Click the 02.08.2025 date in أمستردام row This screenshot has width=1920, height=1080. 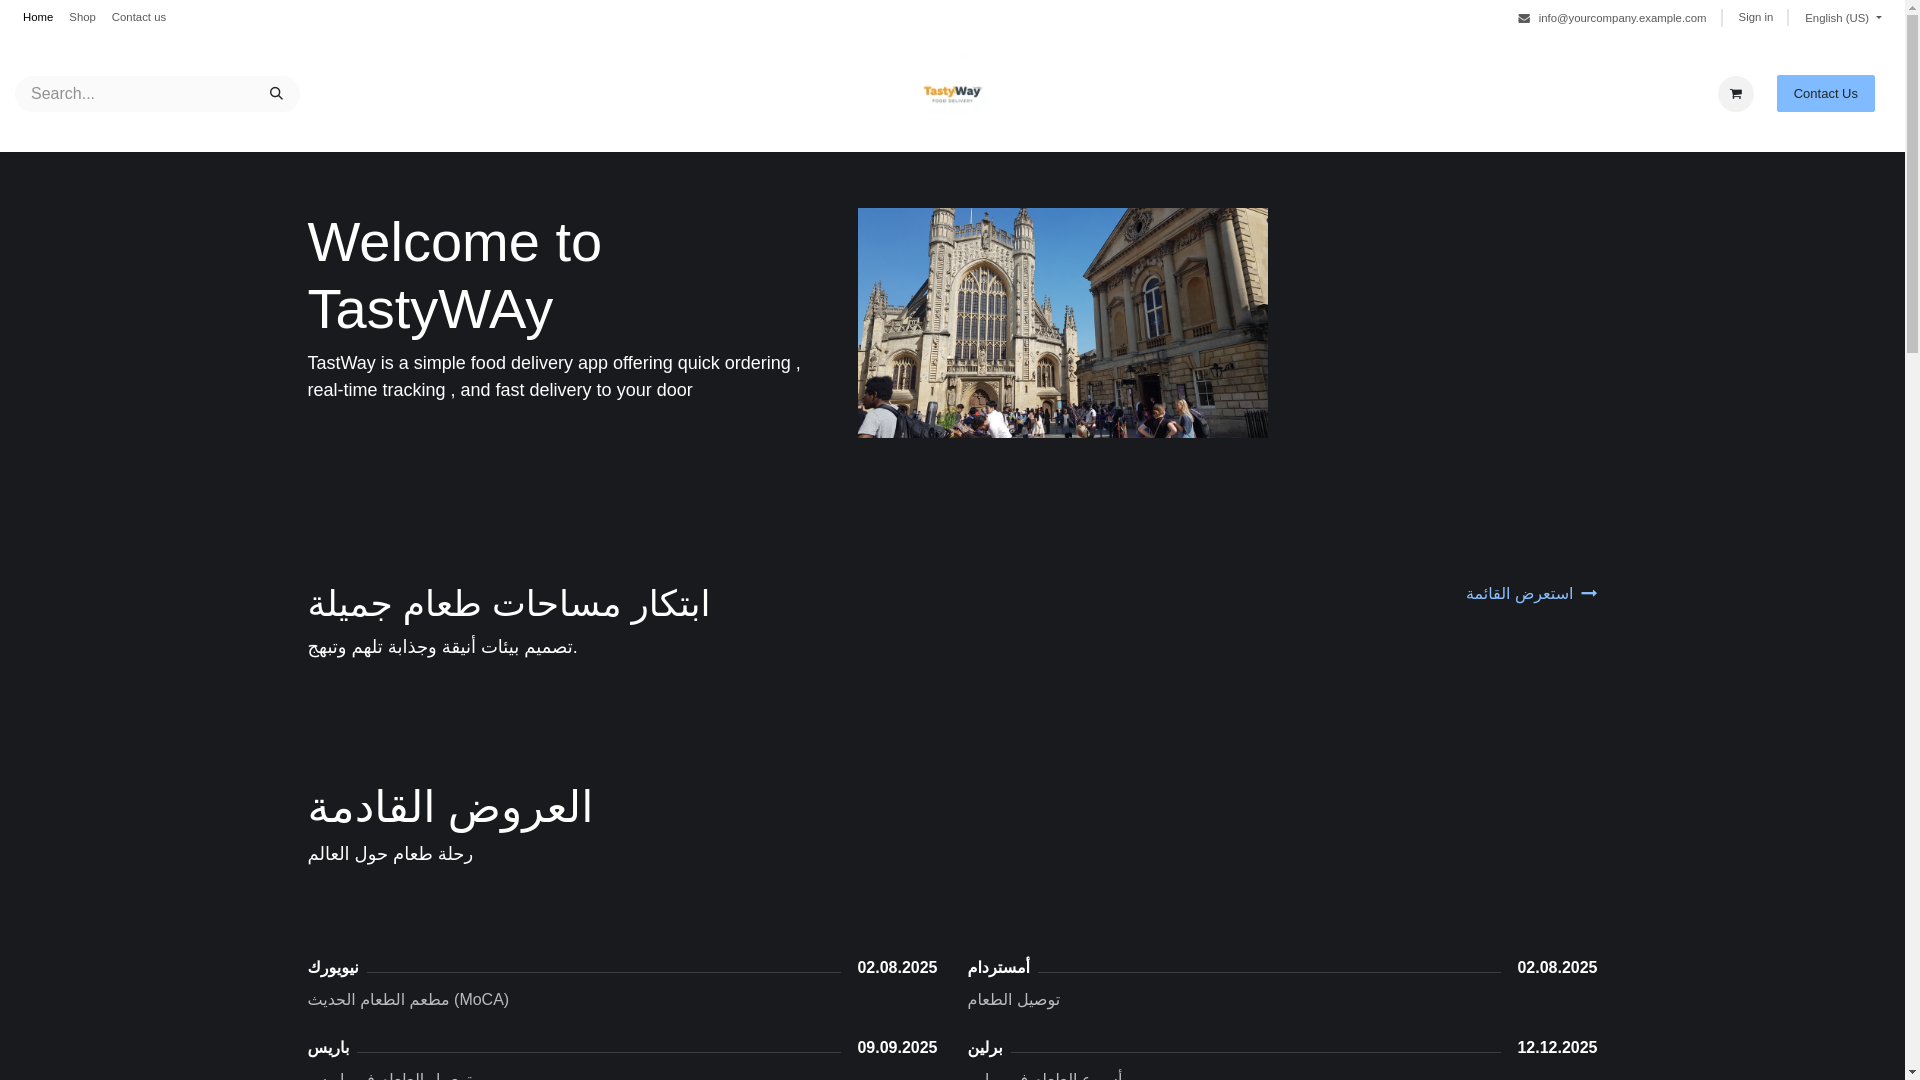pos(1557,968)
